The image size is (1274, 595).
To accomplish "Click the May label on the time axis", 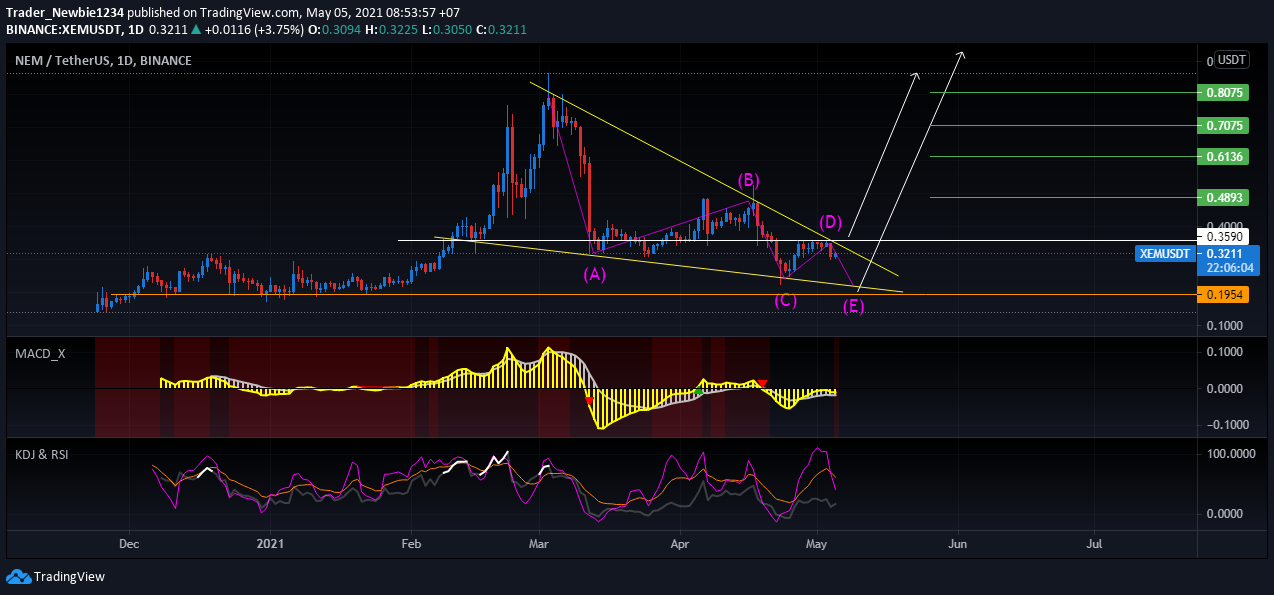I will 818,545.
